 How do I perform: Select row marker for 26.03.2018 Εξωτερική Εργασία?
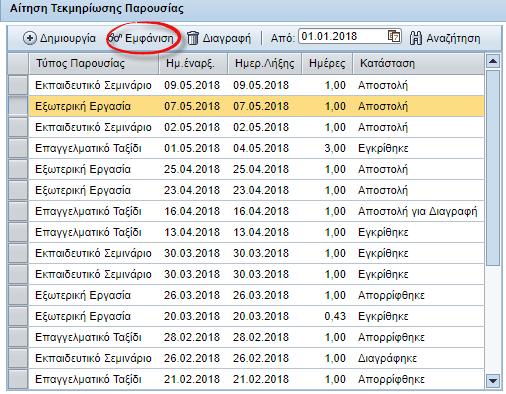18,295
